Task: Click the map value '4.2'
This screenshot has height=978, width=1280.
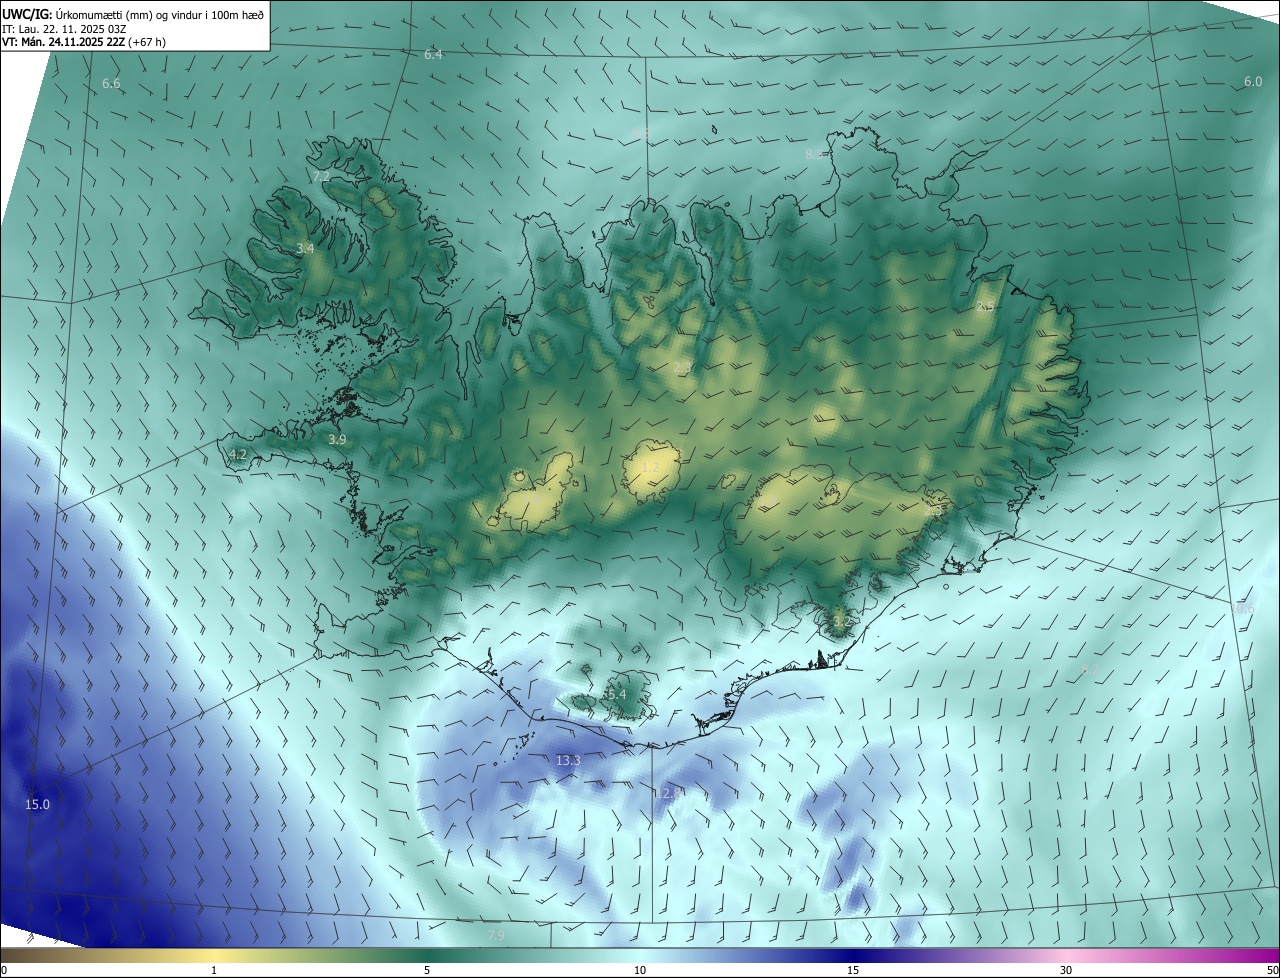Action: [x=237, y=454]
